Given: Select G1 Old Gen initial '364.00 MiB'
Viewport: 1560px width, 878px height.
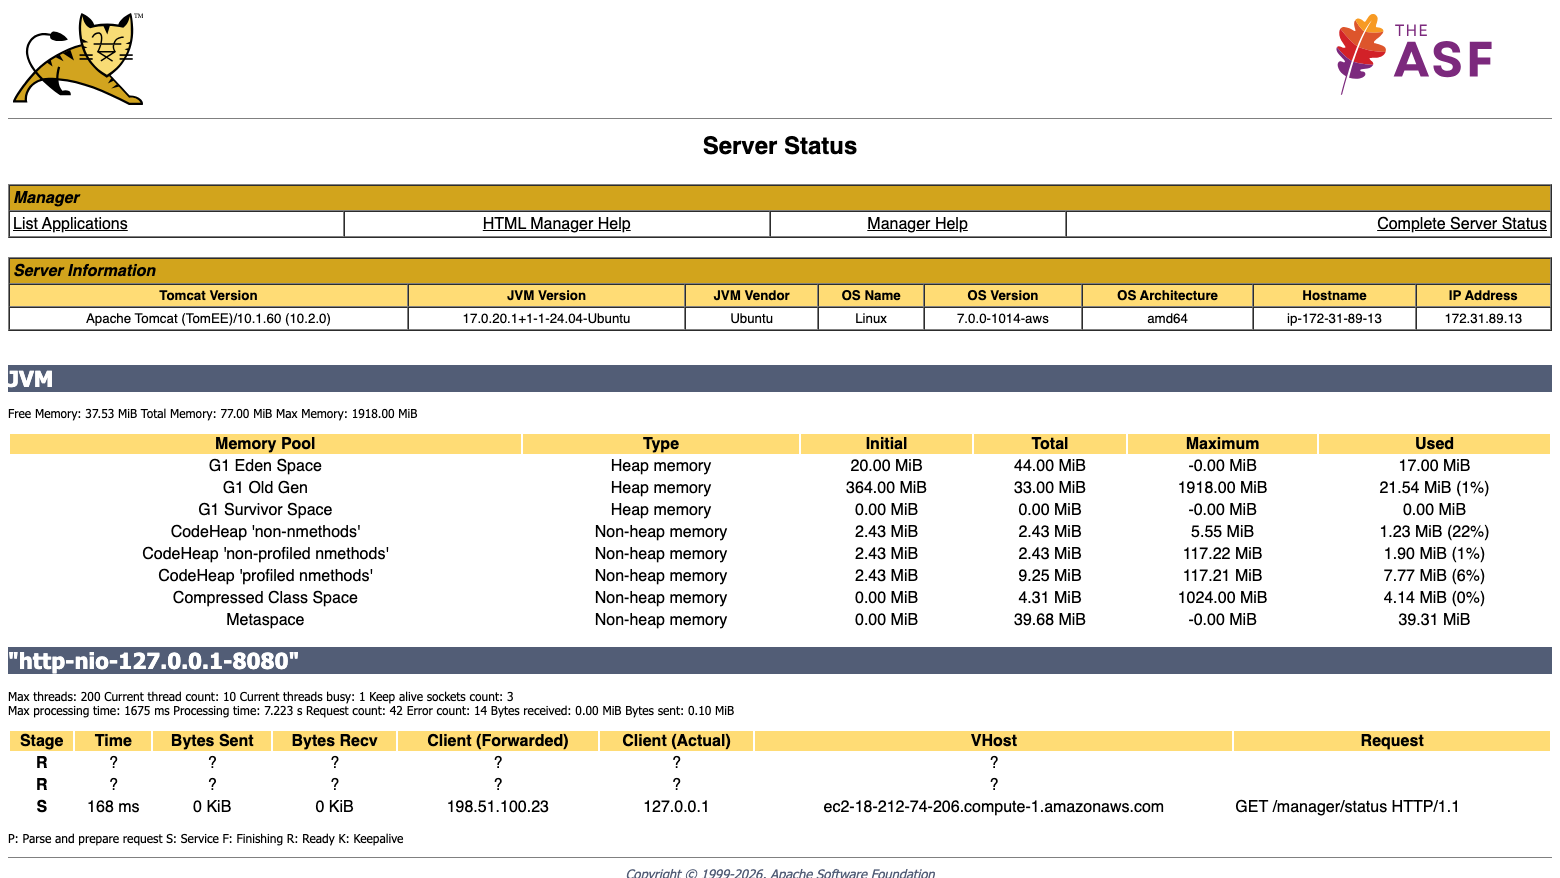Looking at the screenshot, I should 886,488.
